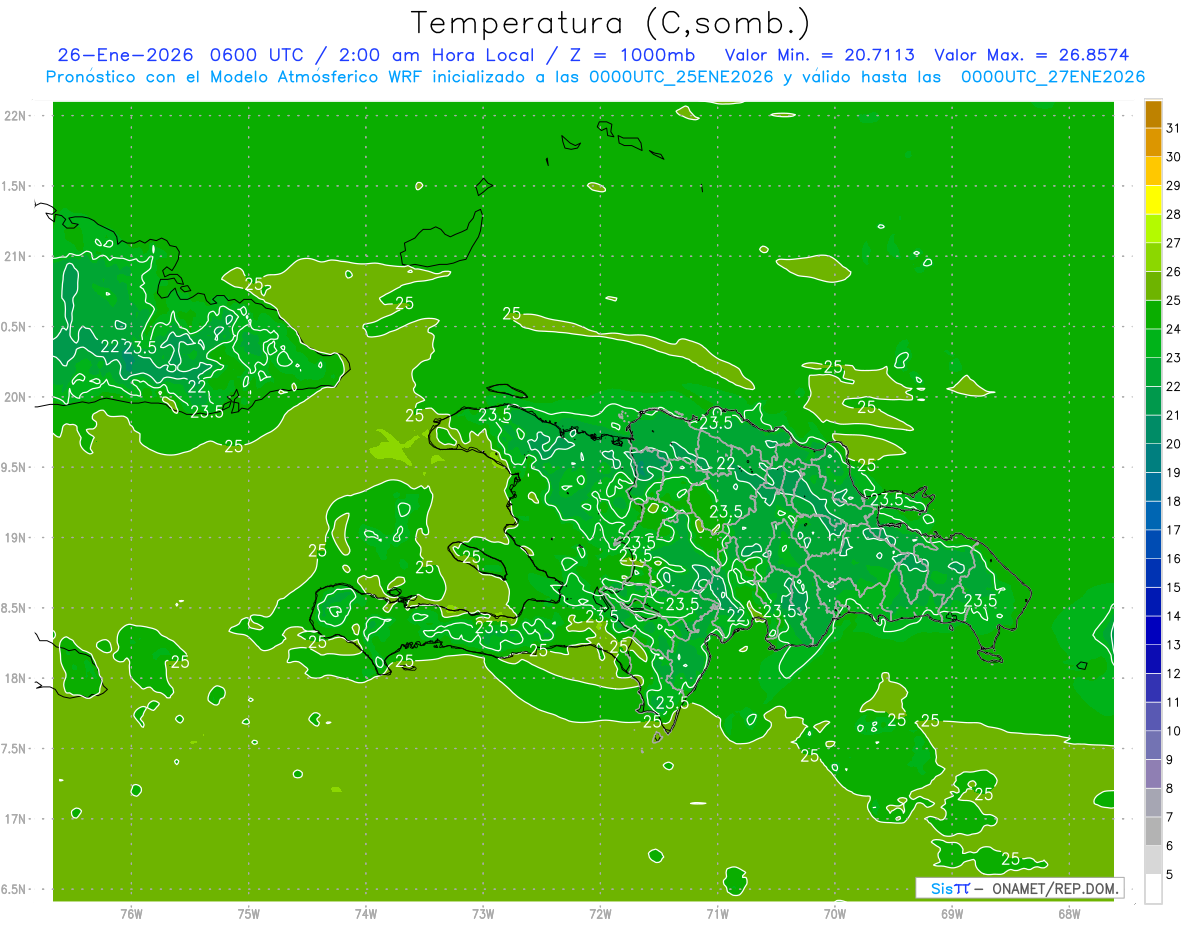Click the teal legend swatch between 20 and 21

1153,429
